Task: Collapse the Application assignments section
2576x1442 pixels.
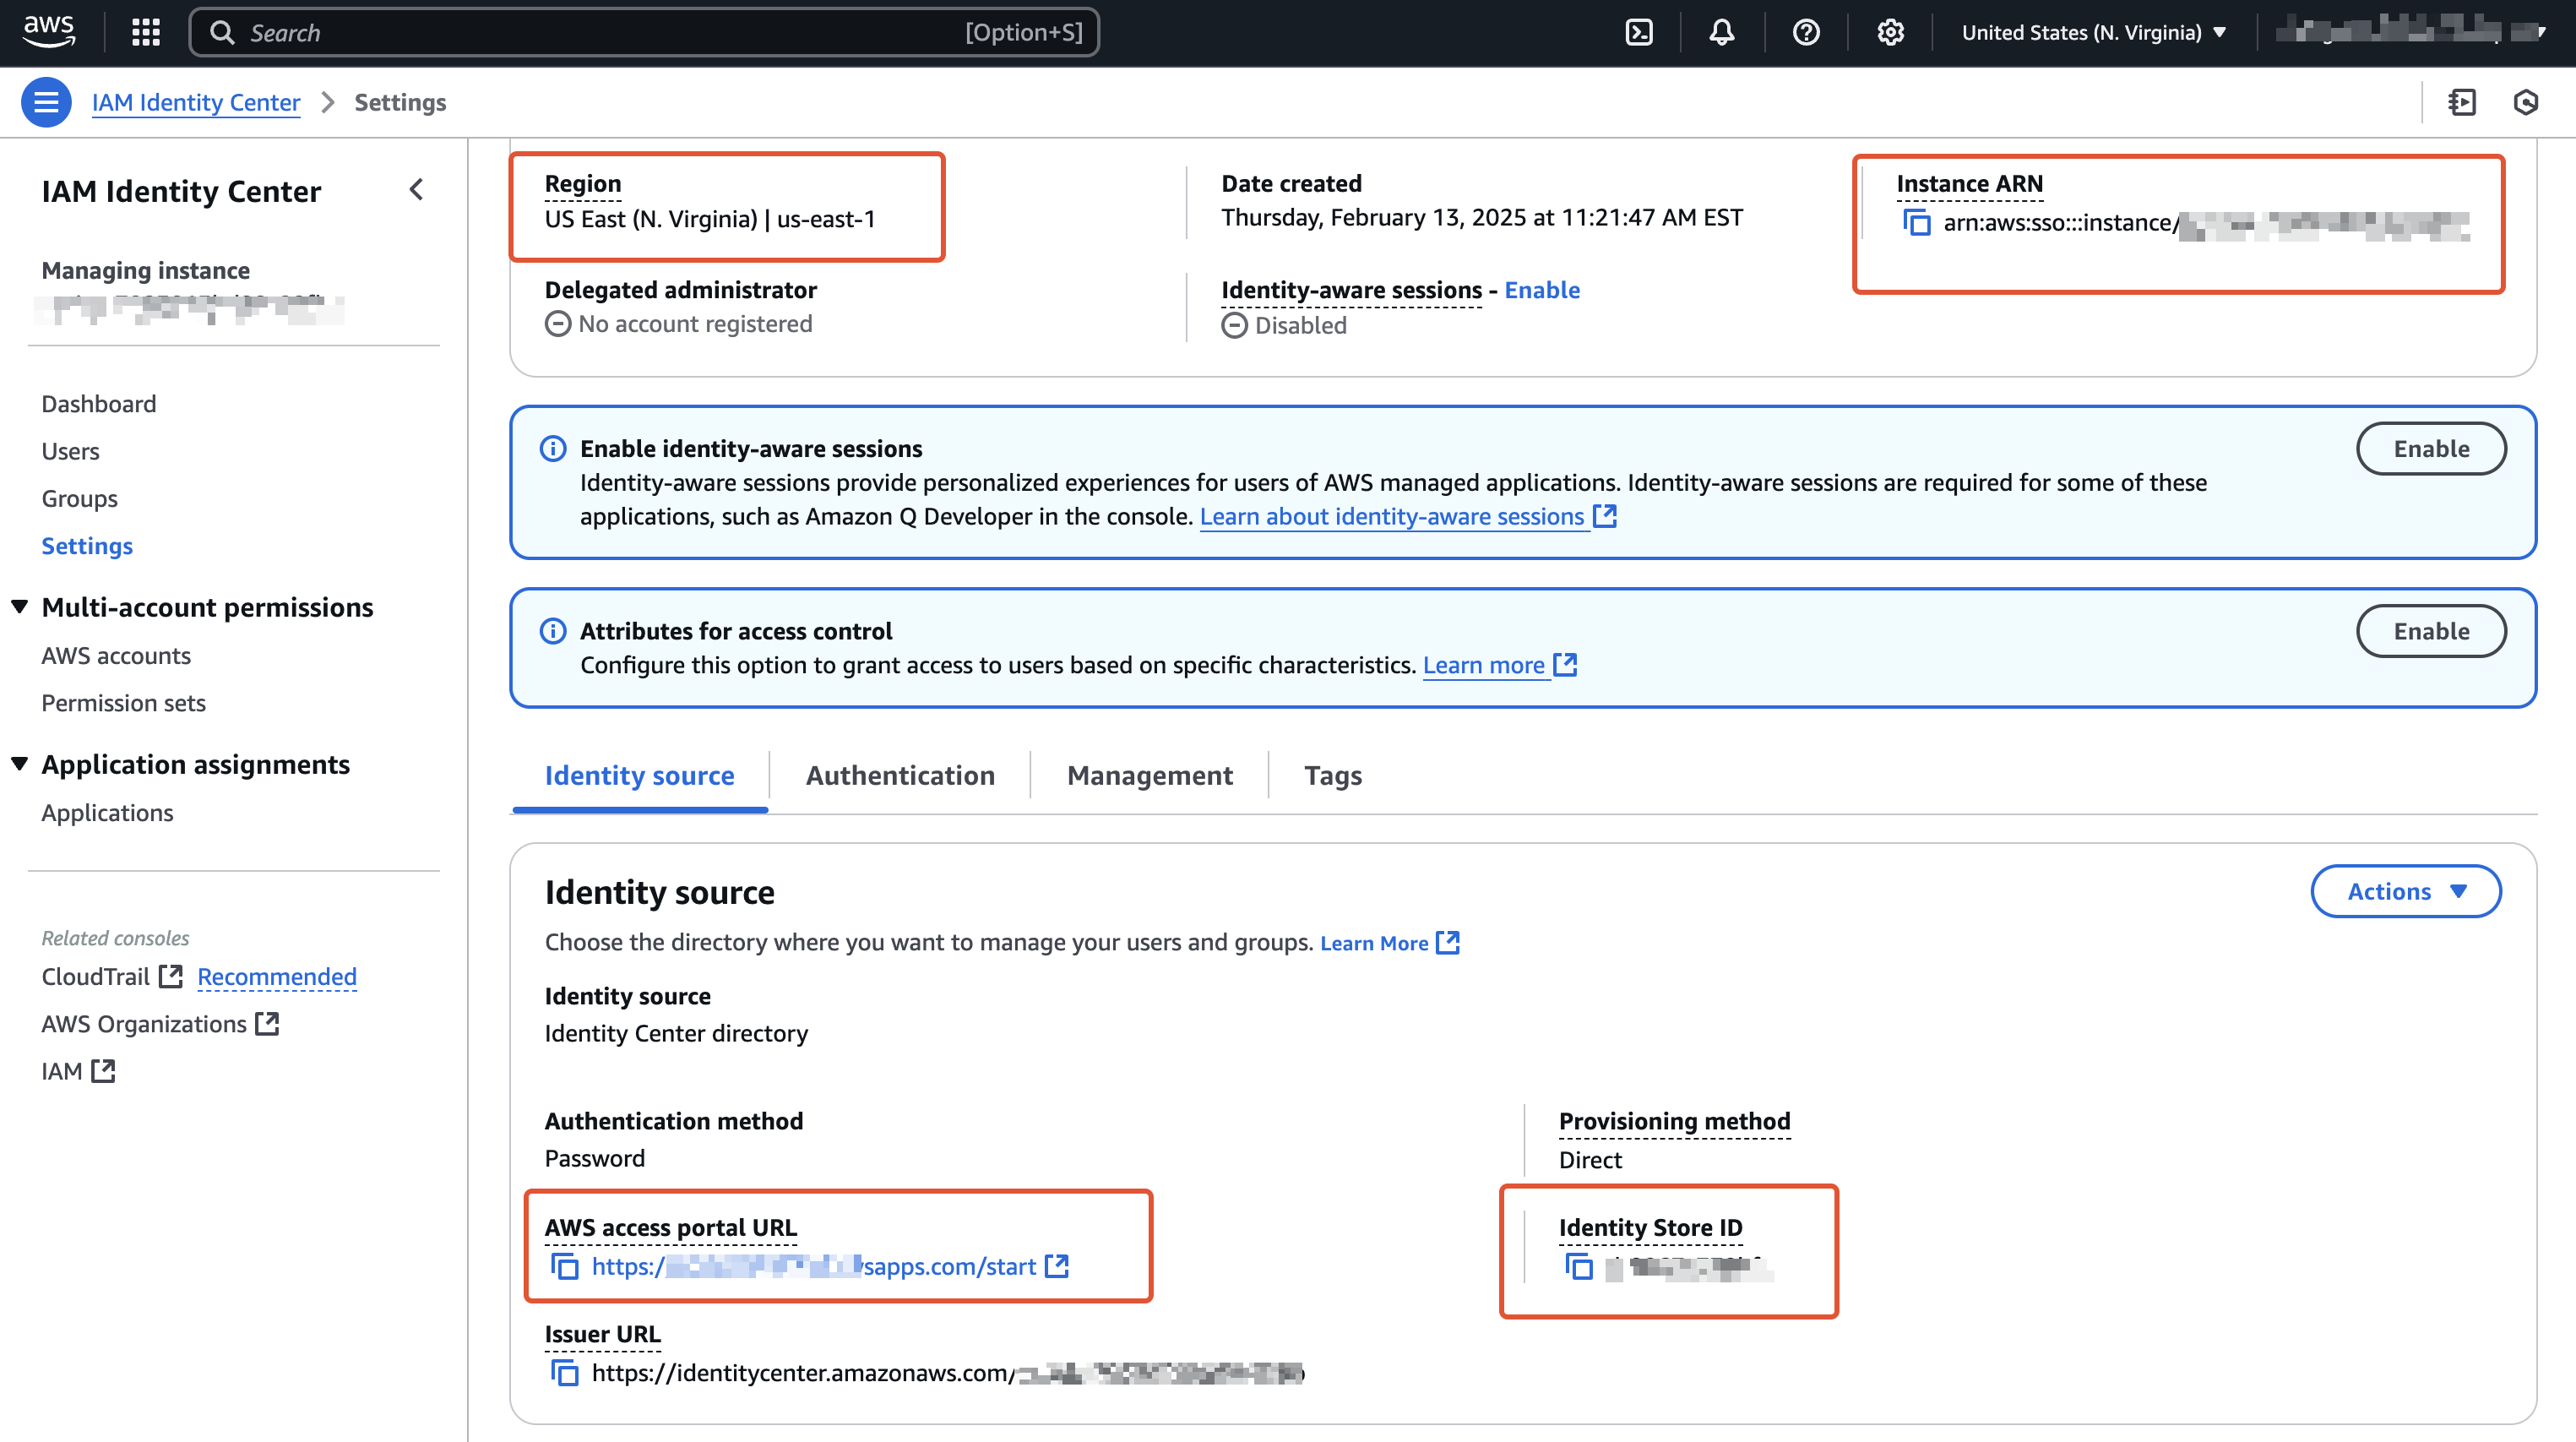Action: pyautogui.click(x=20, y=763)
